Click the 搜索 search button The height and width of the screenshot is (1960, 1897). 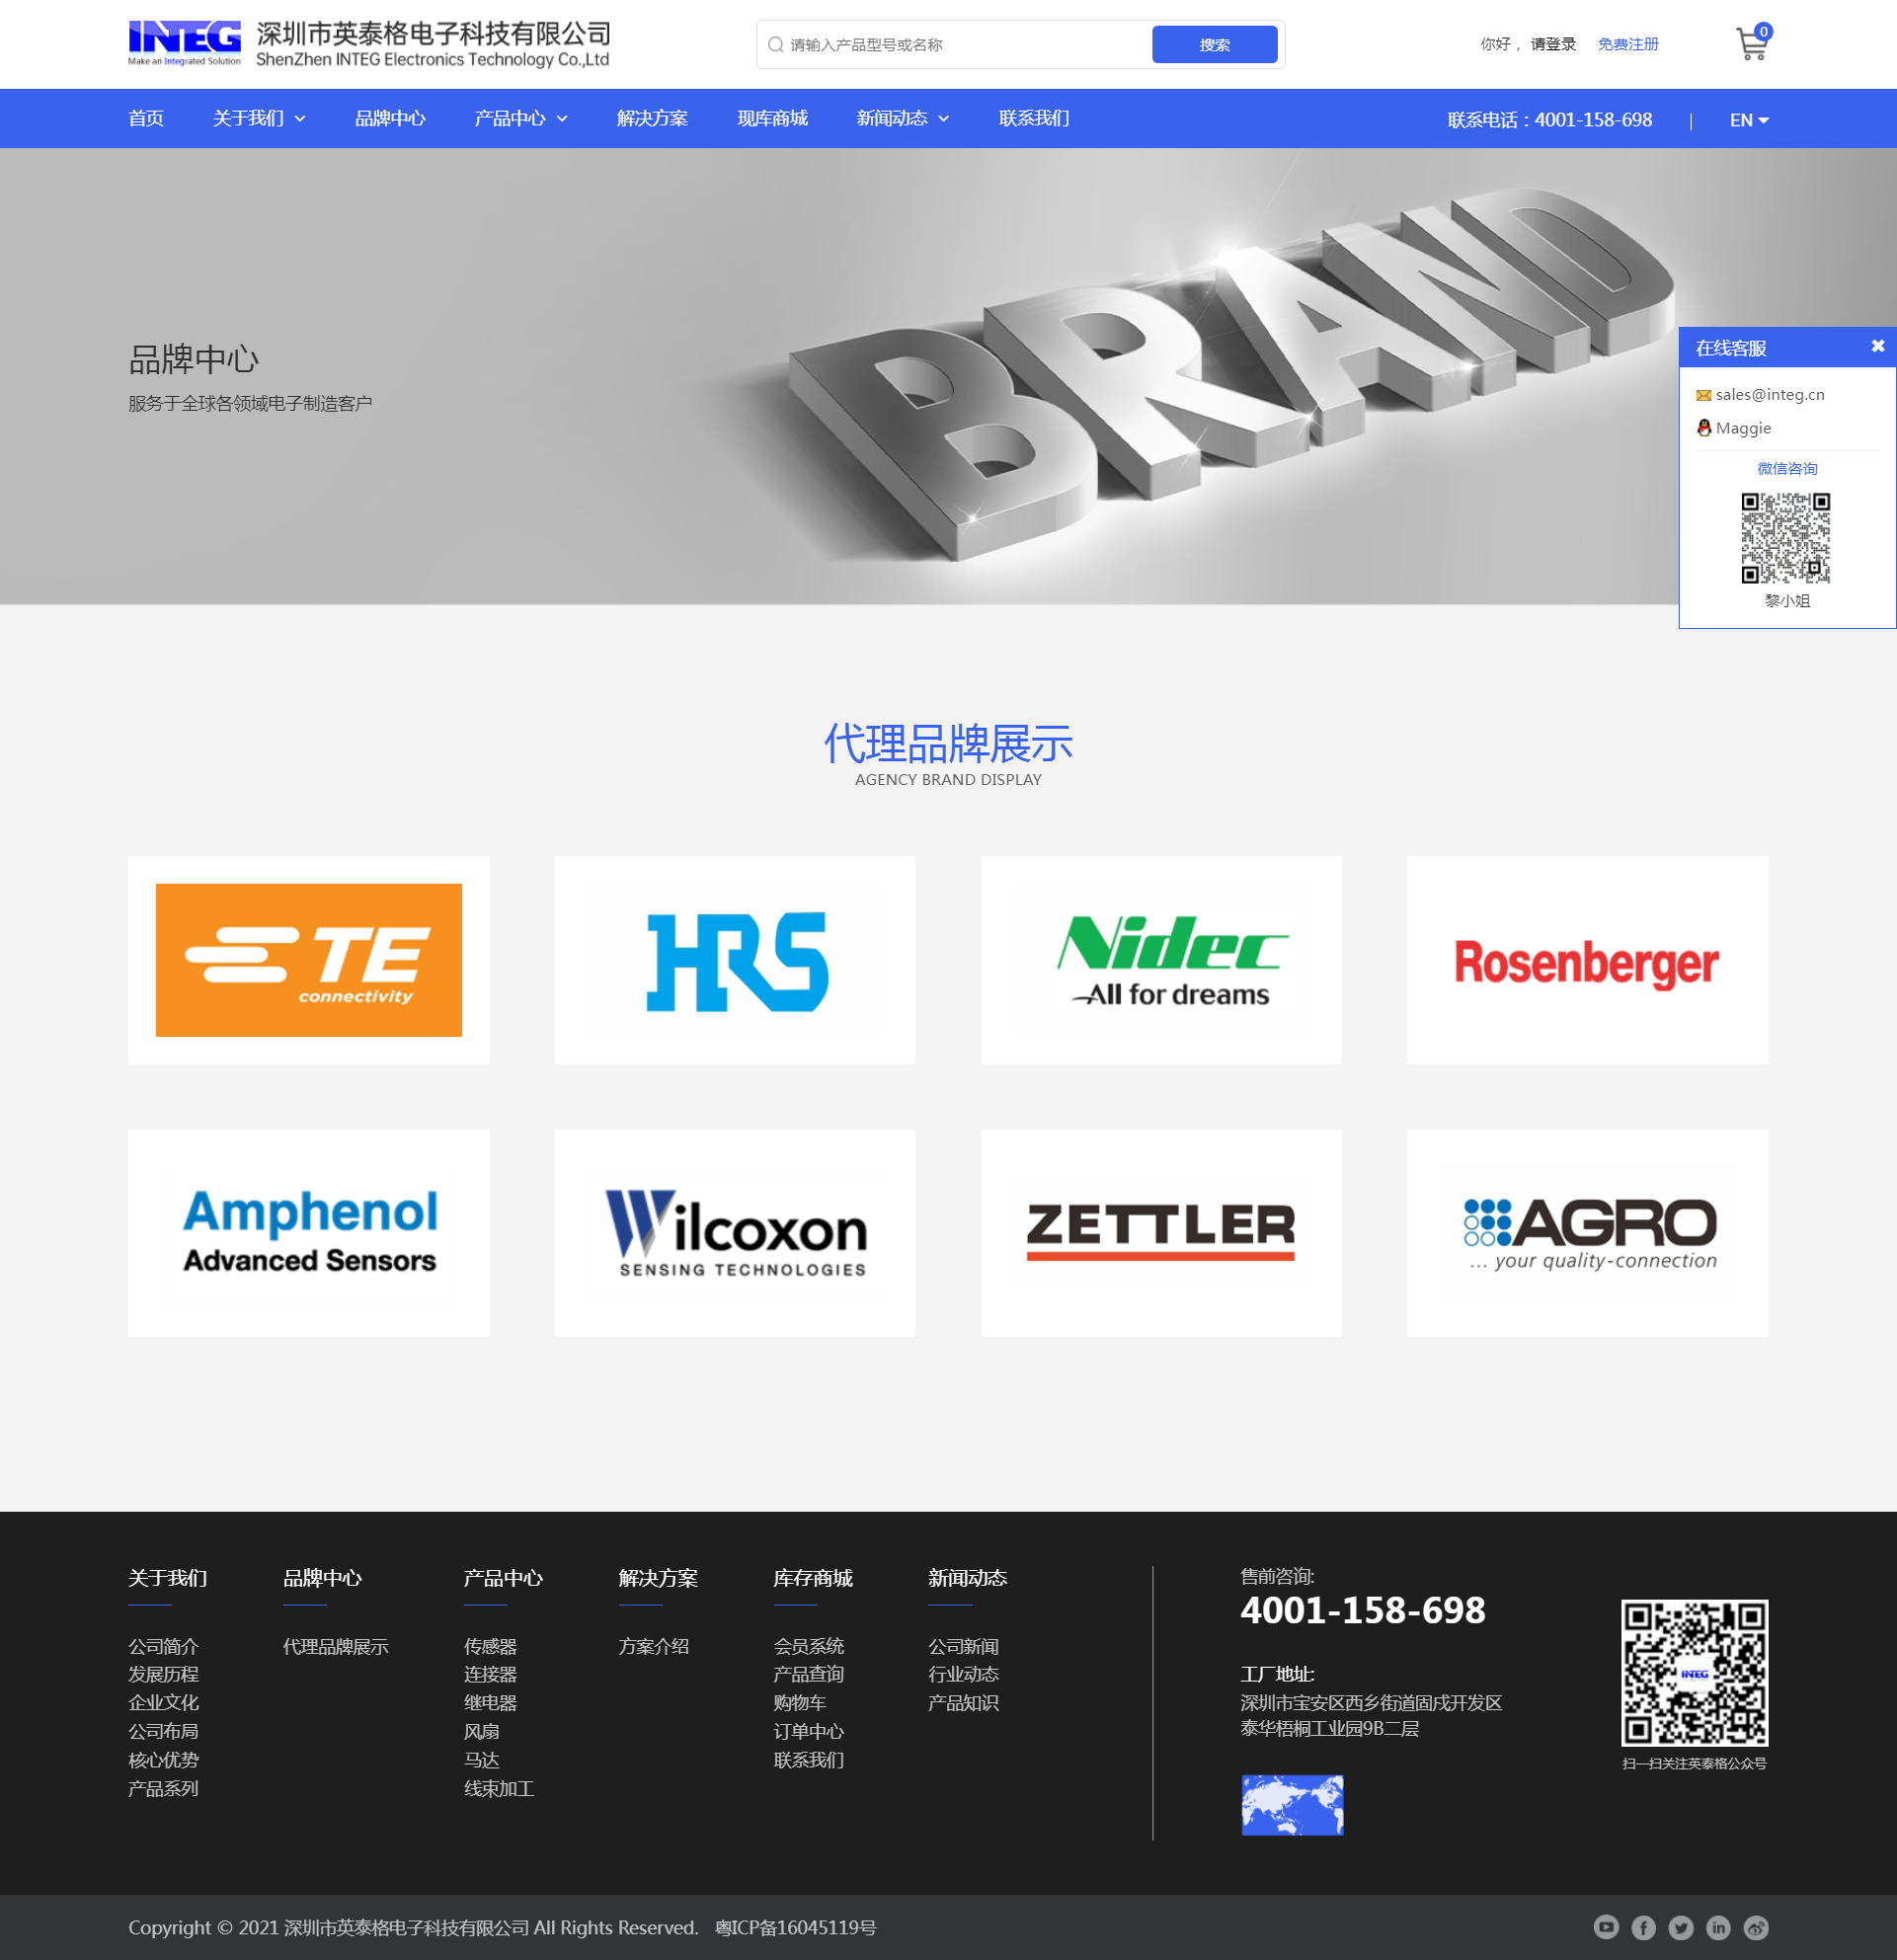[1215, 42]
